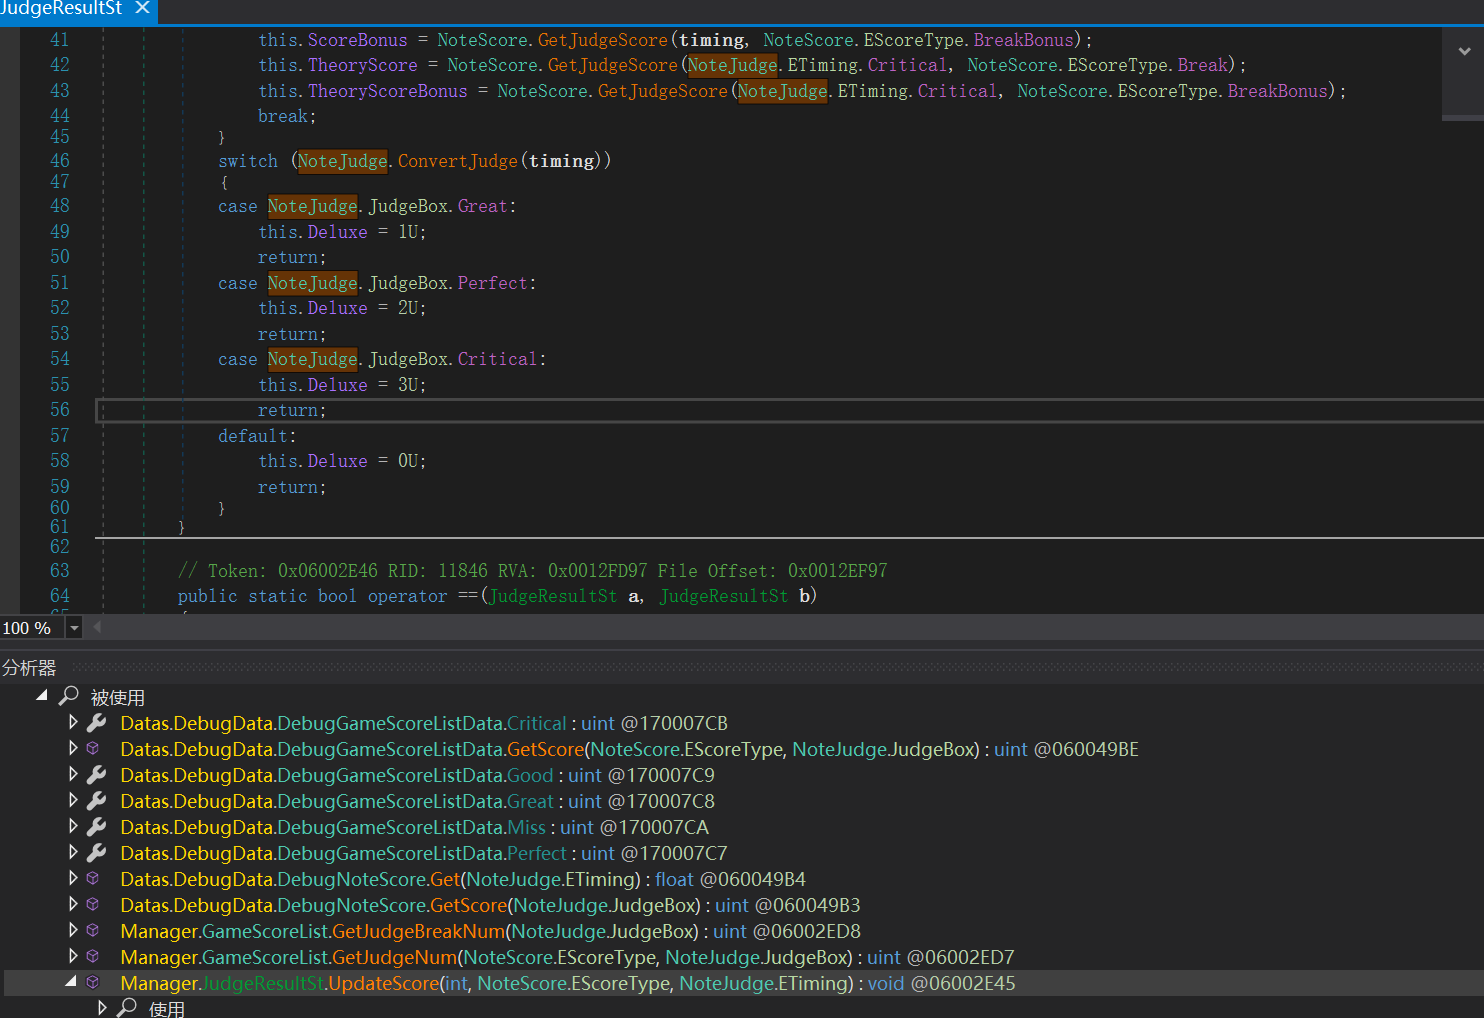Screen dimensions: 1484x1018
Task: Click the wrench icon of the Good property
Action: point(96,774)
